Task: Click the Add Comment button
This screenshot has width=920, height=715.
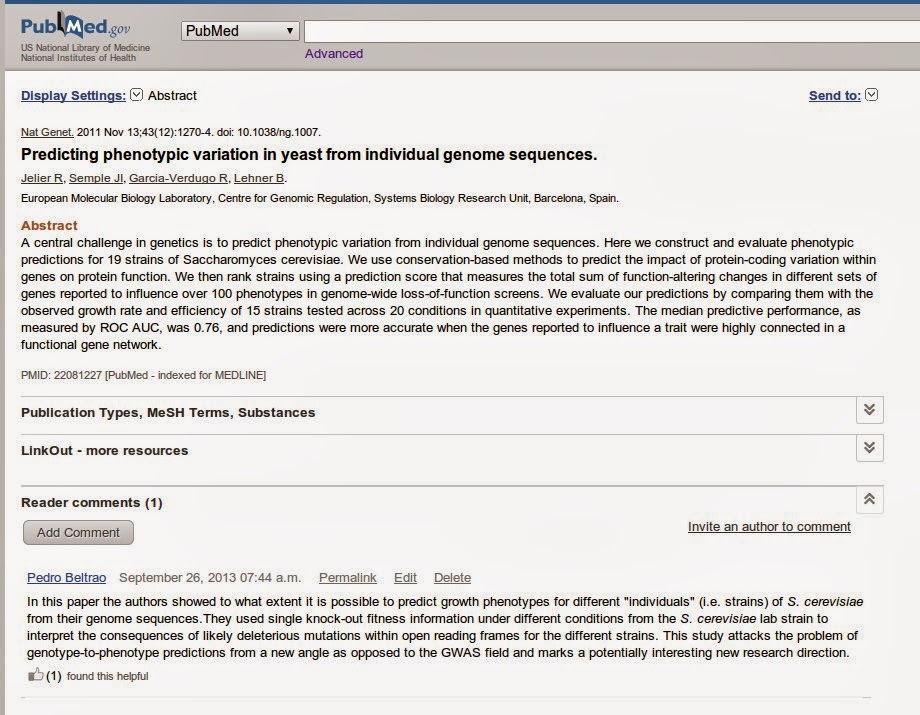Action: coord(78,533)
